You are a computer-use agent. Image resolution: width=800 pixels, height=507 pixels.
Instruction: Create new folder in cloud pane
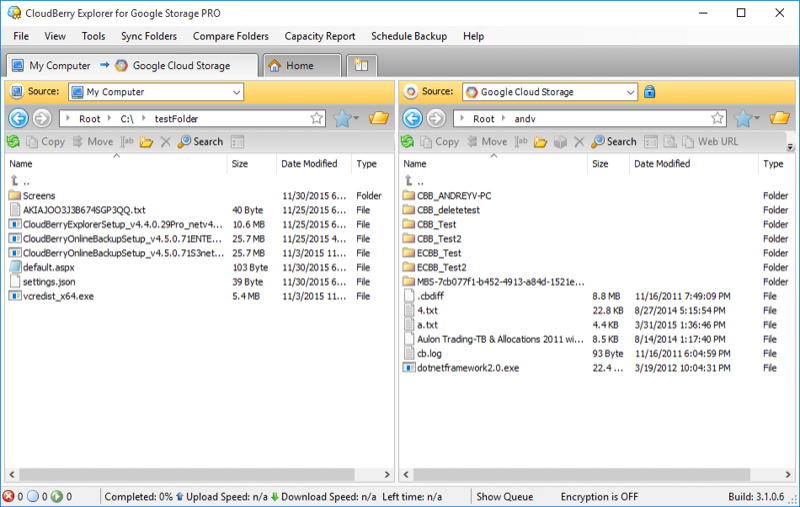click(541, 141)
